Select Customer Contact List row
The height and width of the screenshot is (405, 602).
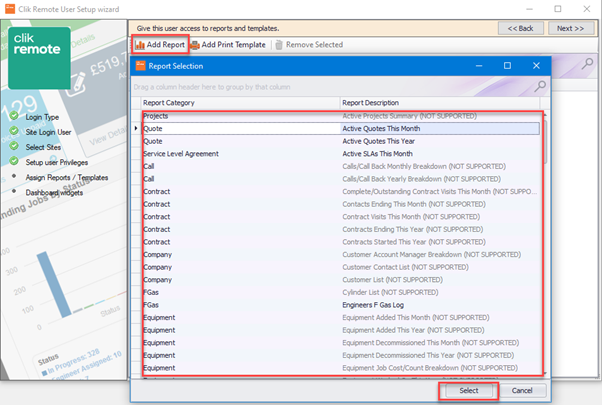point(341,267)
